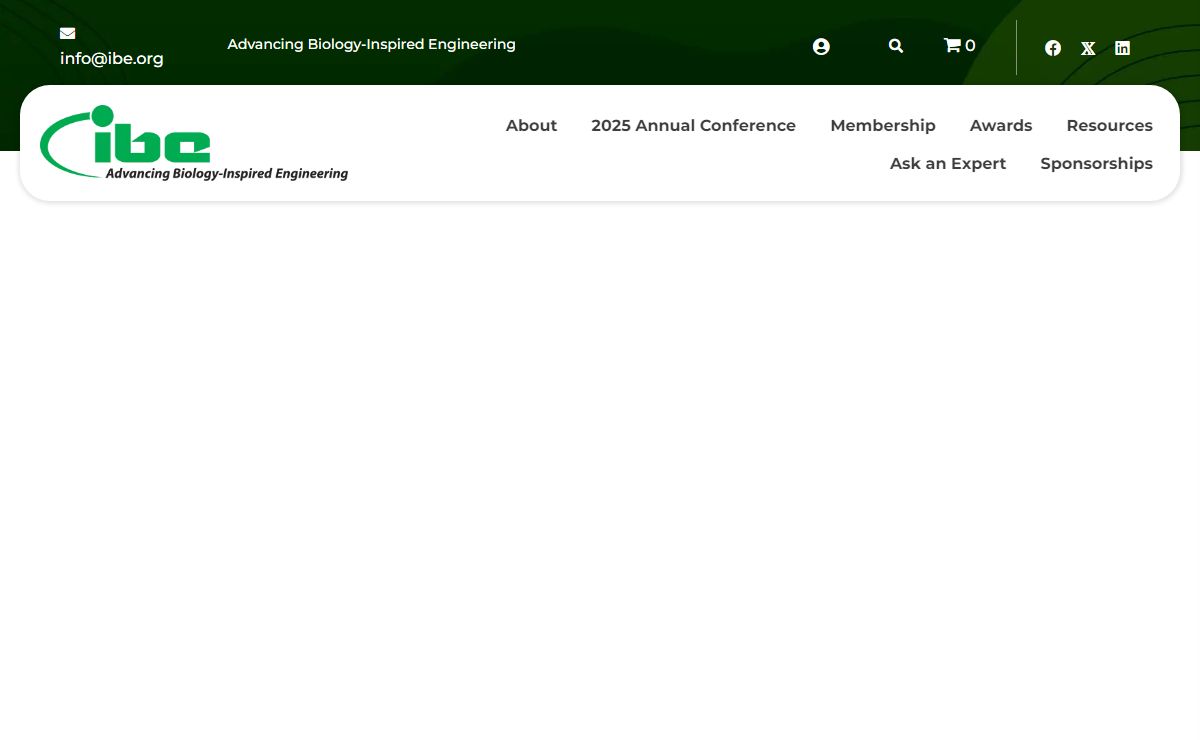Open the About menu
Image resolution: width=1200 pixels, height=740 pixels.
[x=531, y=125]
